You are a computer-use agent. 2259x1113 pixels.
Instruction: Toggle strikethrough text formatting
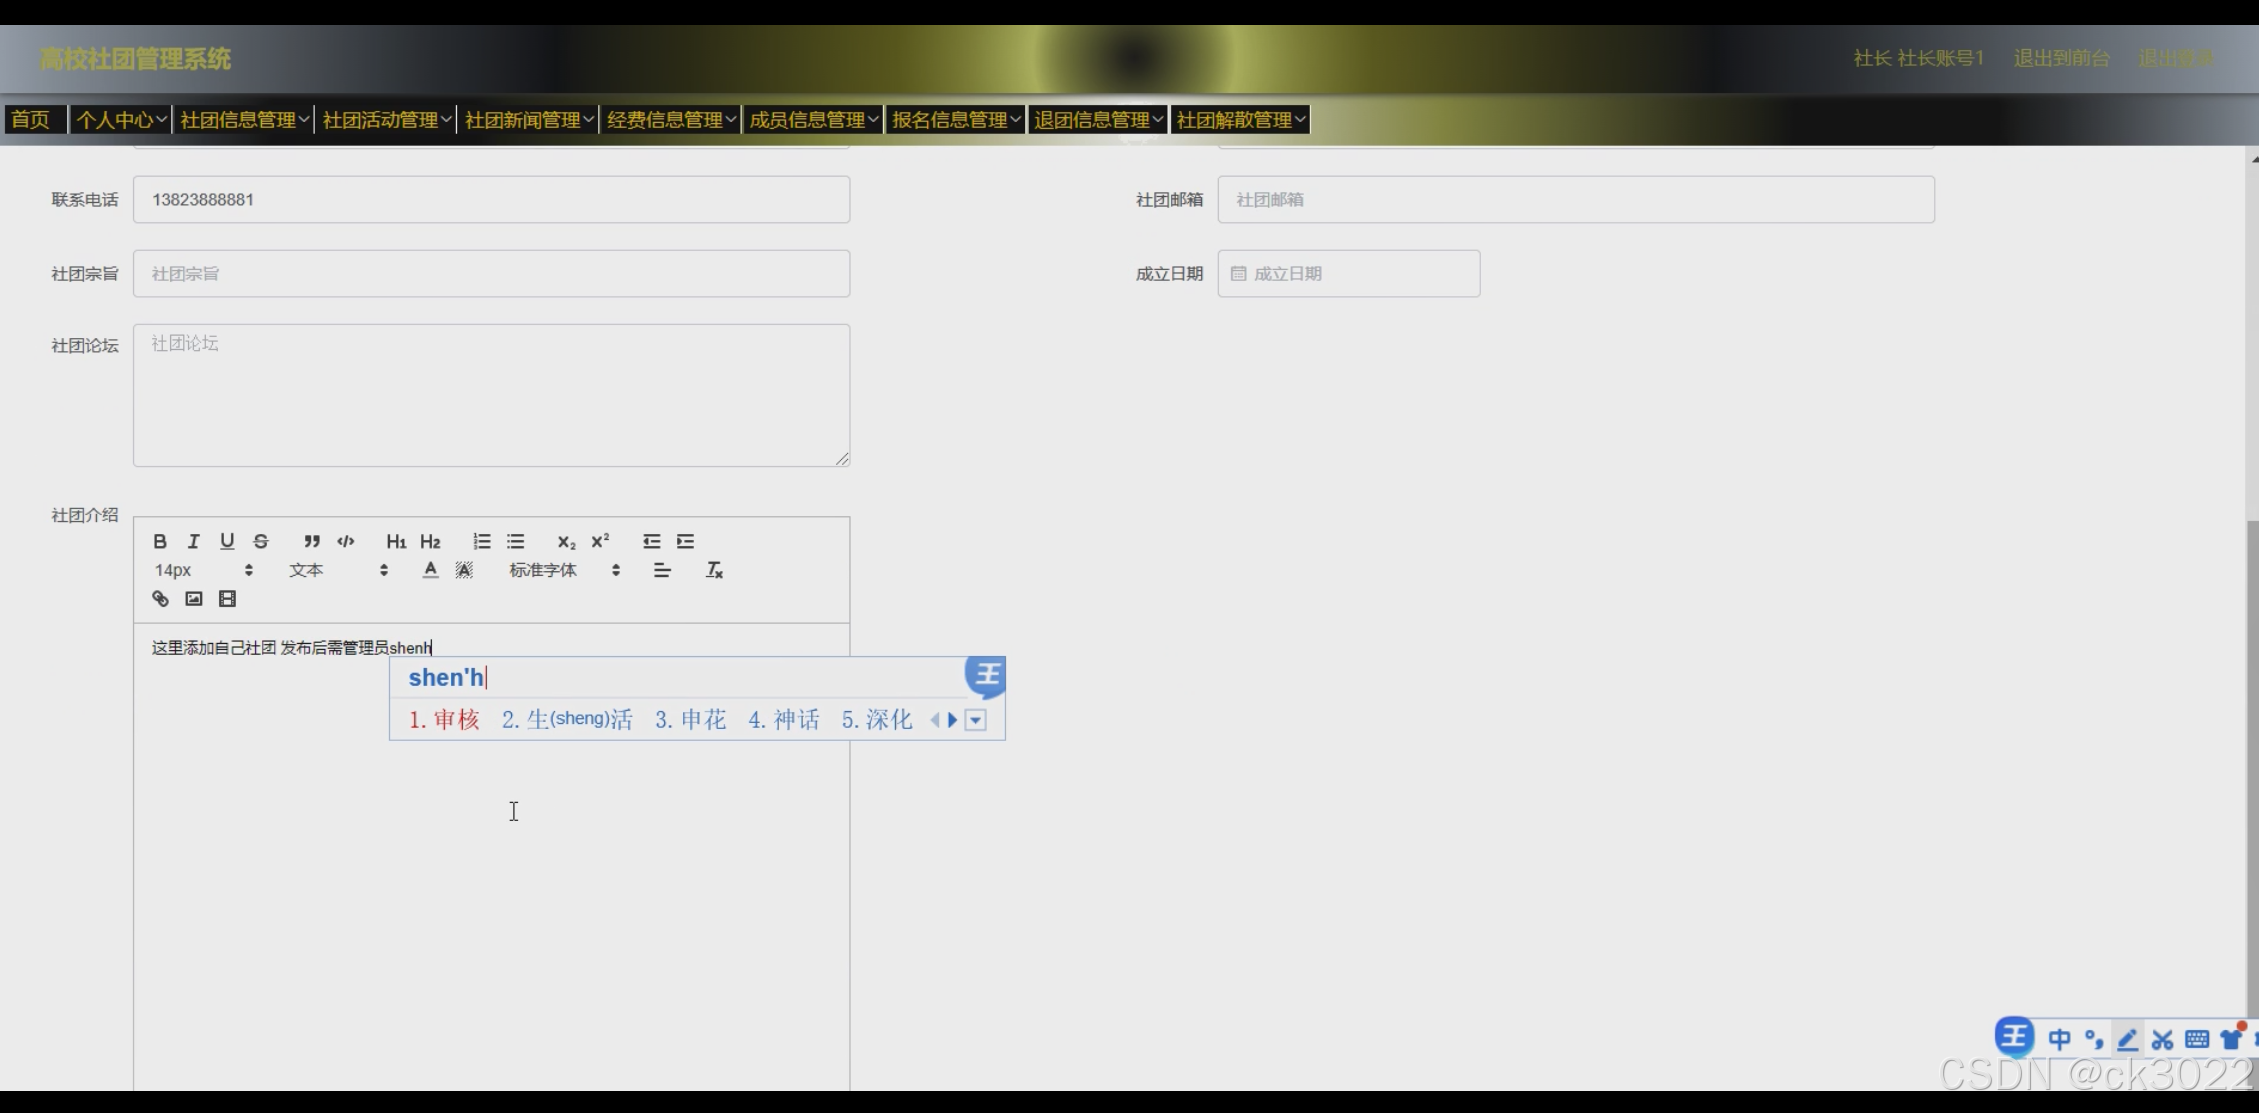[x=261, y=541]
